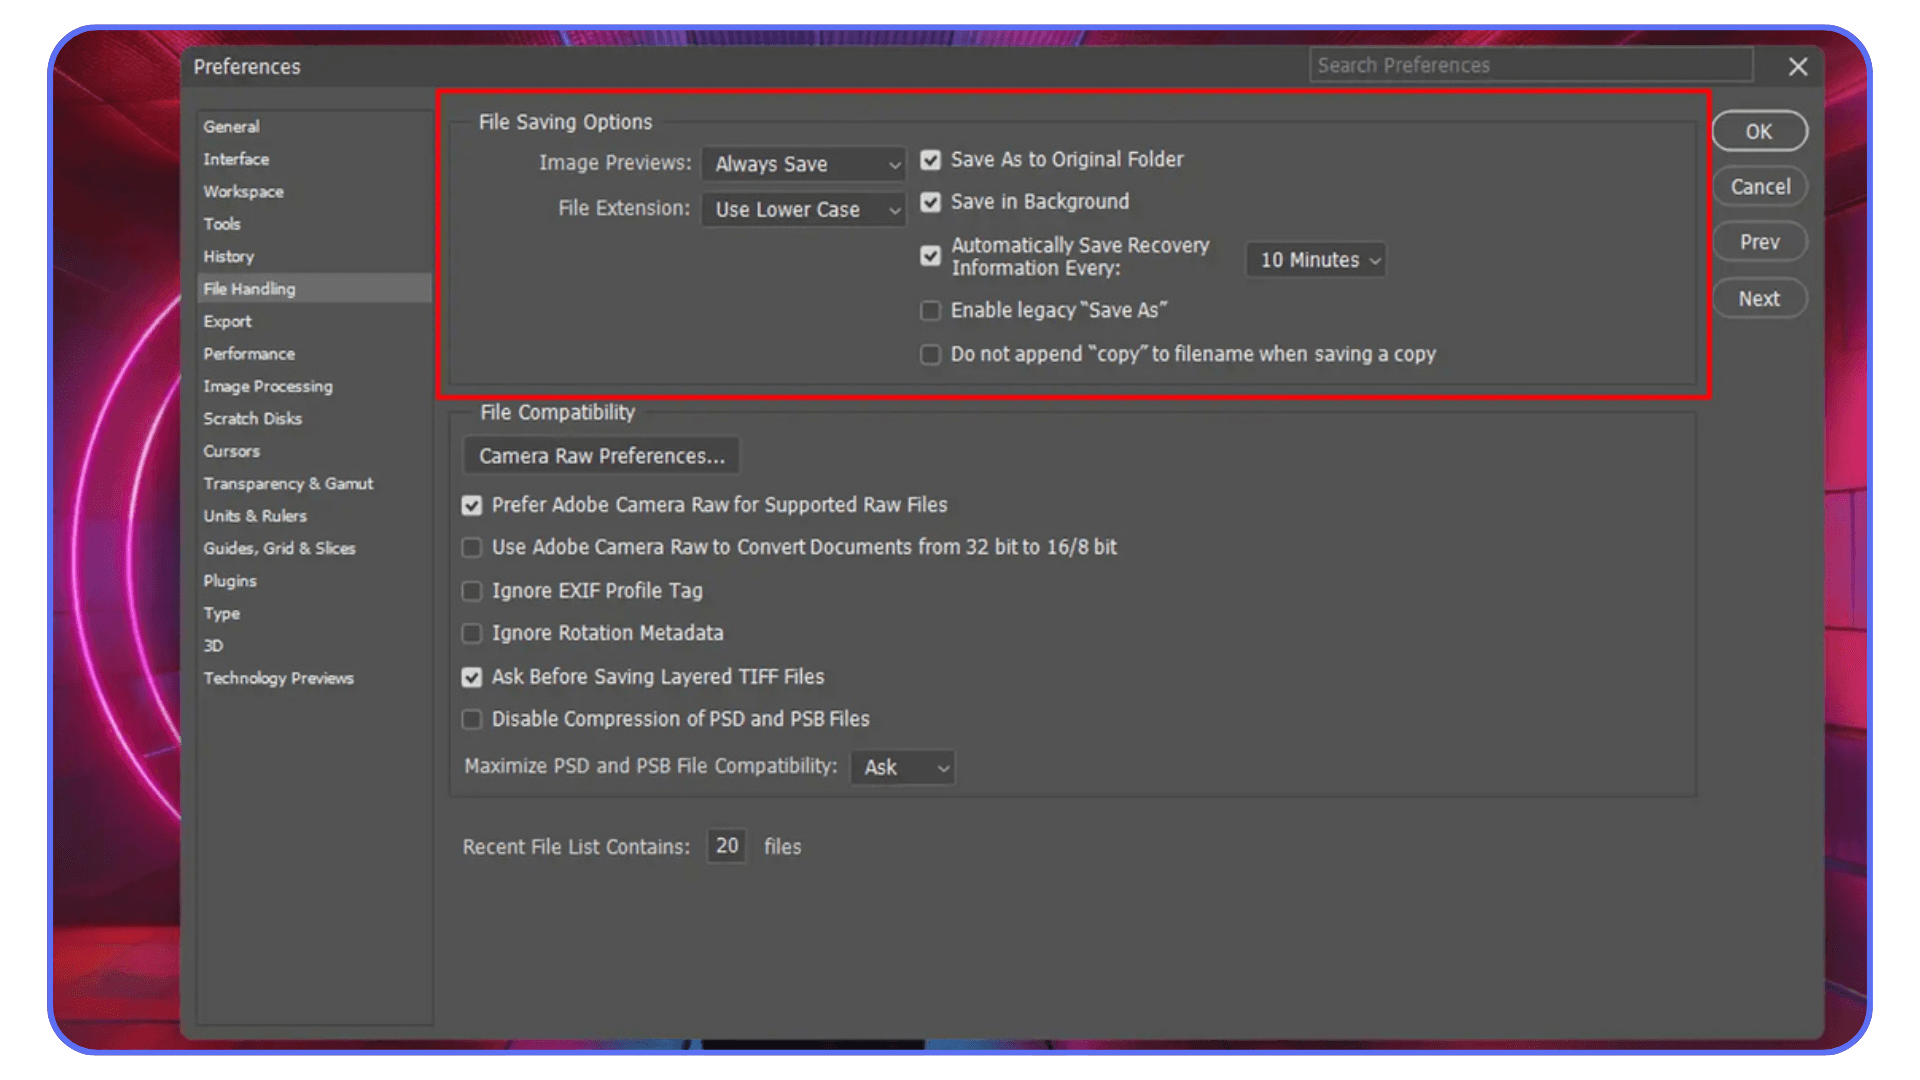This screenshot has height=1080, width=1920.
Task: Click the Next button
Action: coord(1759,298)
